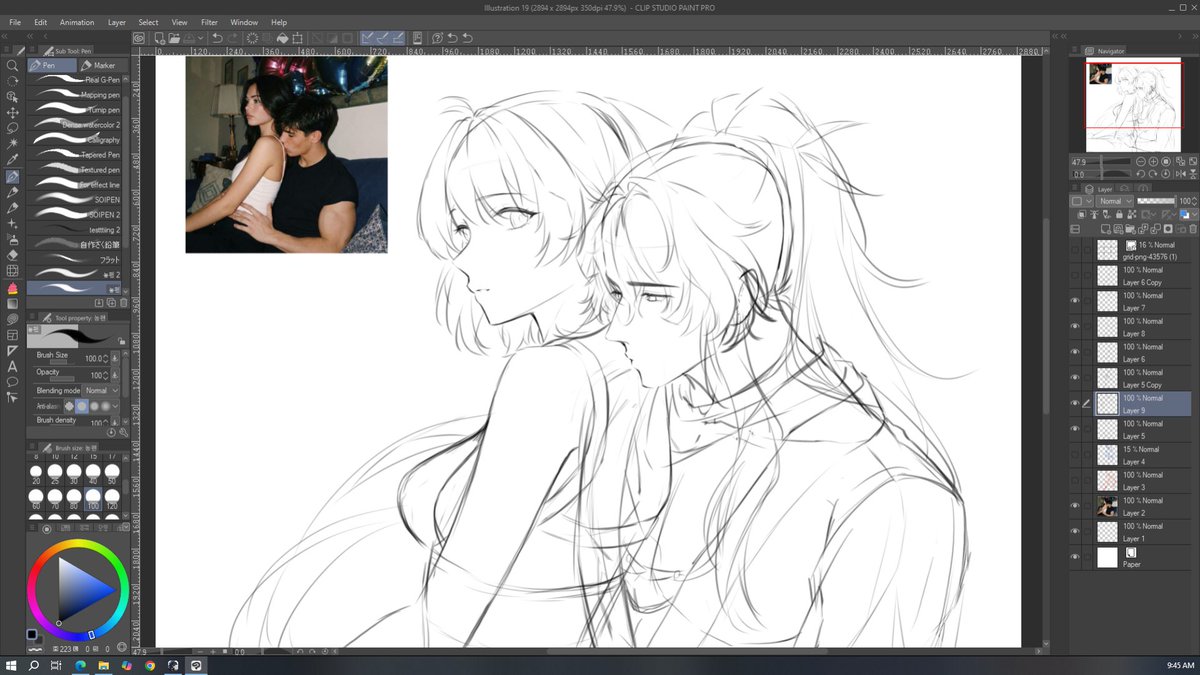Expand the Brush Size dropdown in Tool property

(x=105, y=359)
